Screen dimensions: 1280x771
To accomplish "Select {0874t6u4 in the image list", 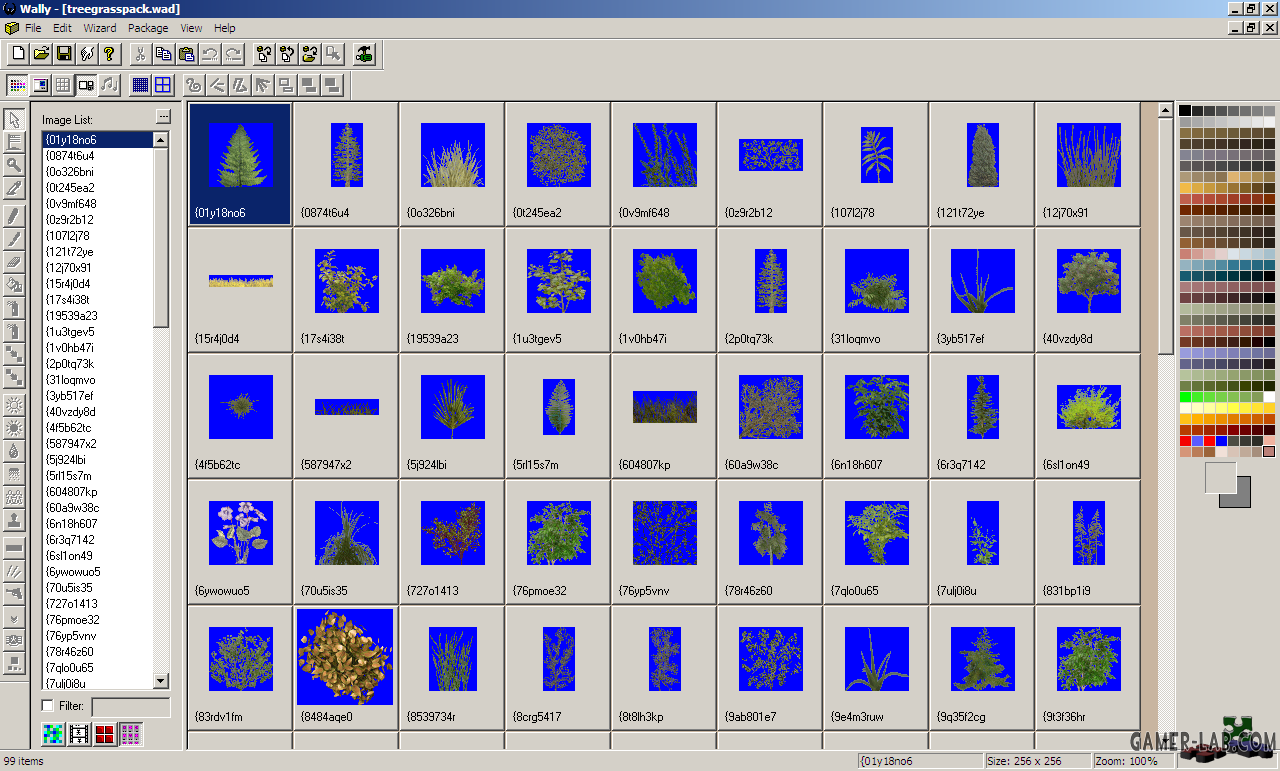I will click(x=97, y=156).
